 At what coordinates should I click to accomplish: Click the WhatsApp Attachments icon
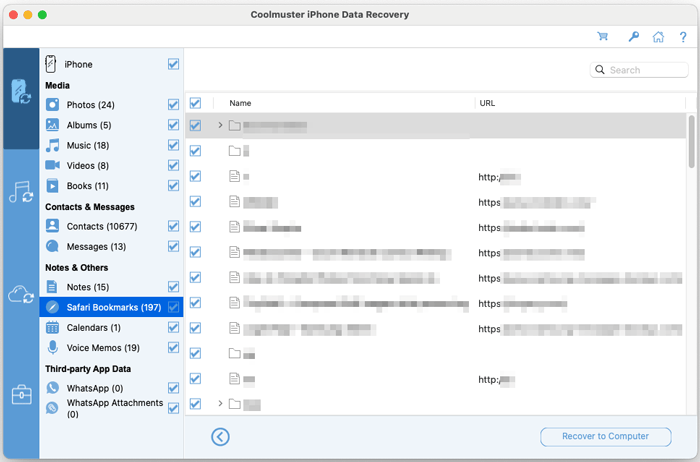click(x=52, y=408)
